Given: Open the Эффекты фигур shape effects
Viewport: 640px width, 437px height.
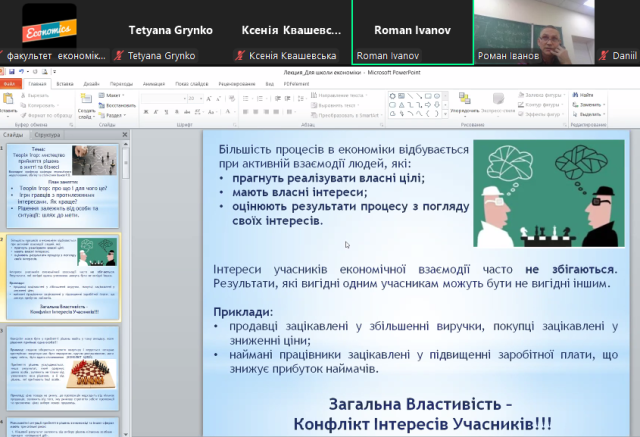Looking at the screenshot, I should coord(541,114).
